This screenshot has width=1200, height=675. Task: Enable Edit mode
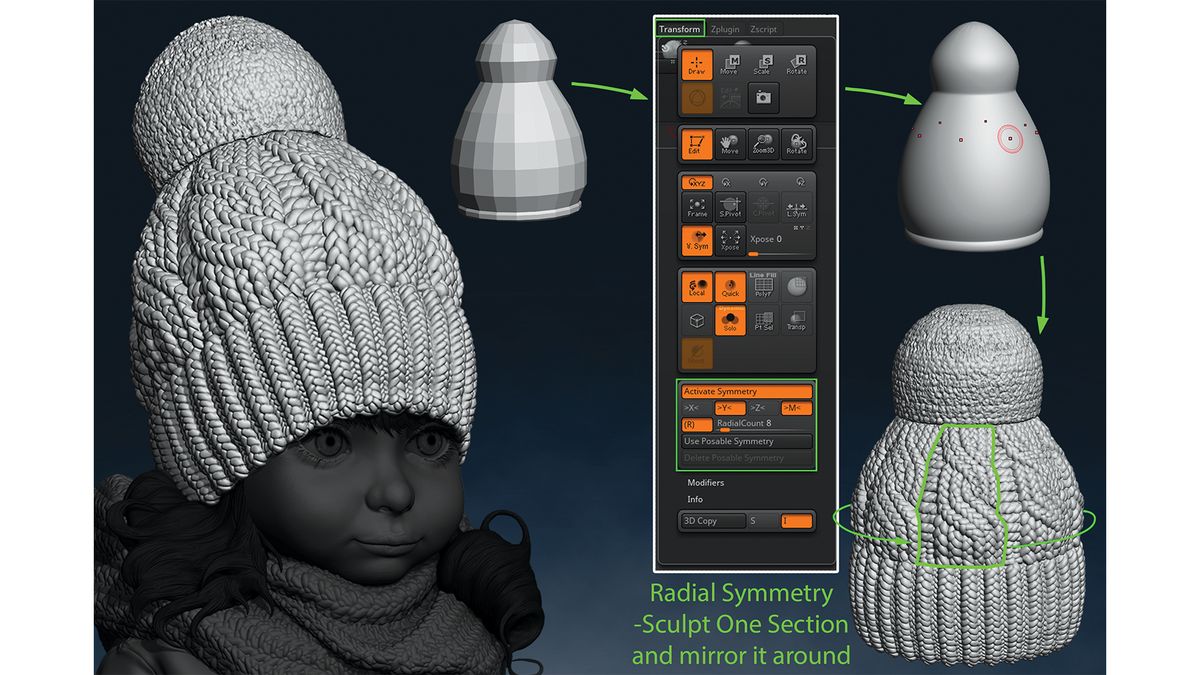tap(697, 144)
